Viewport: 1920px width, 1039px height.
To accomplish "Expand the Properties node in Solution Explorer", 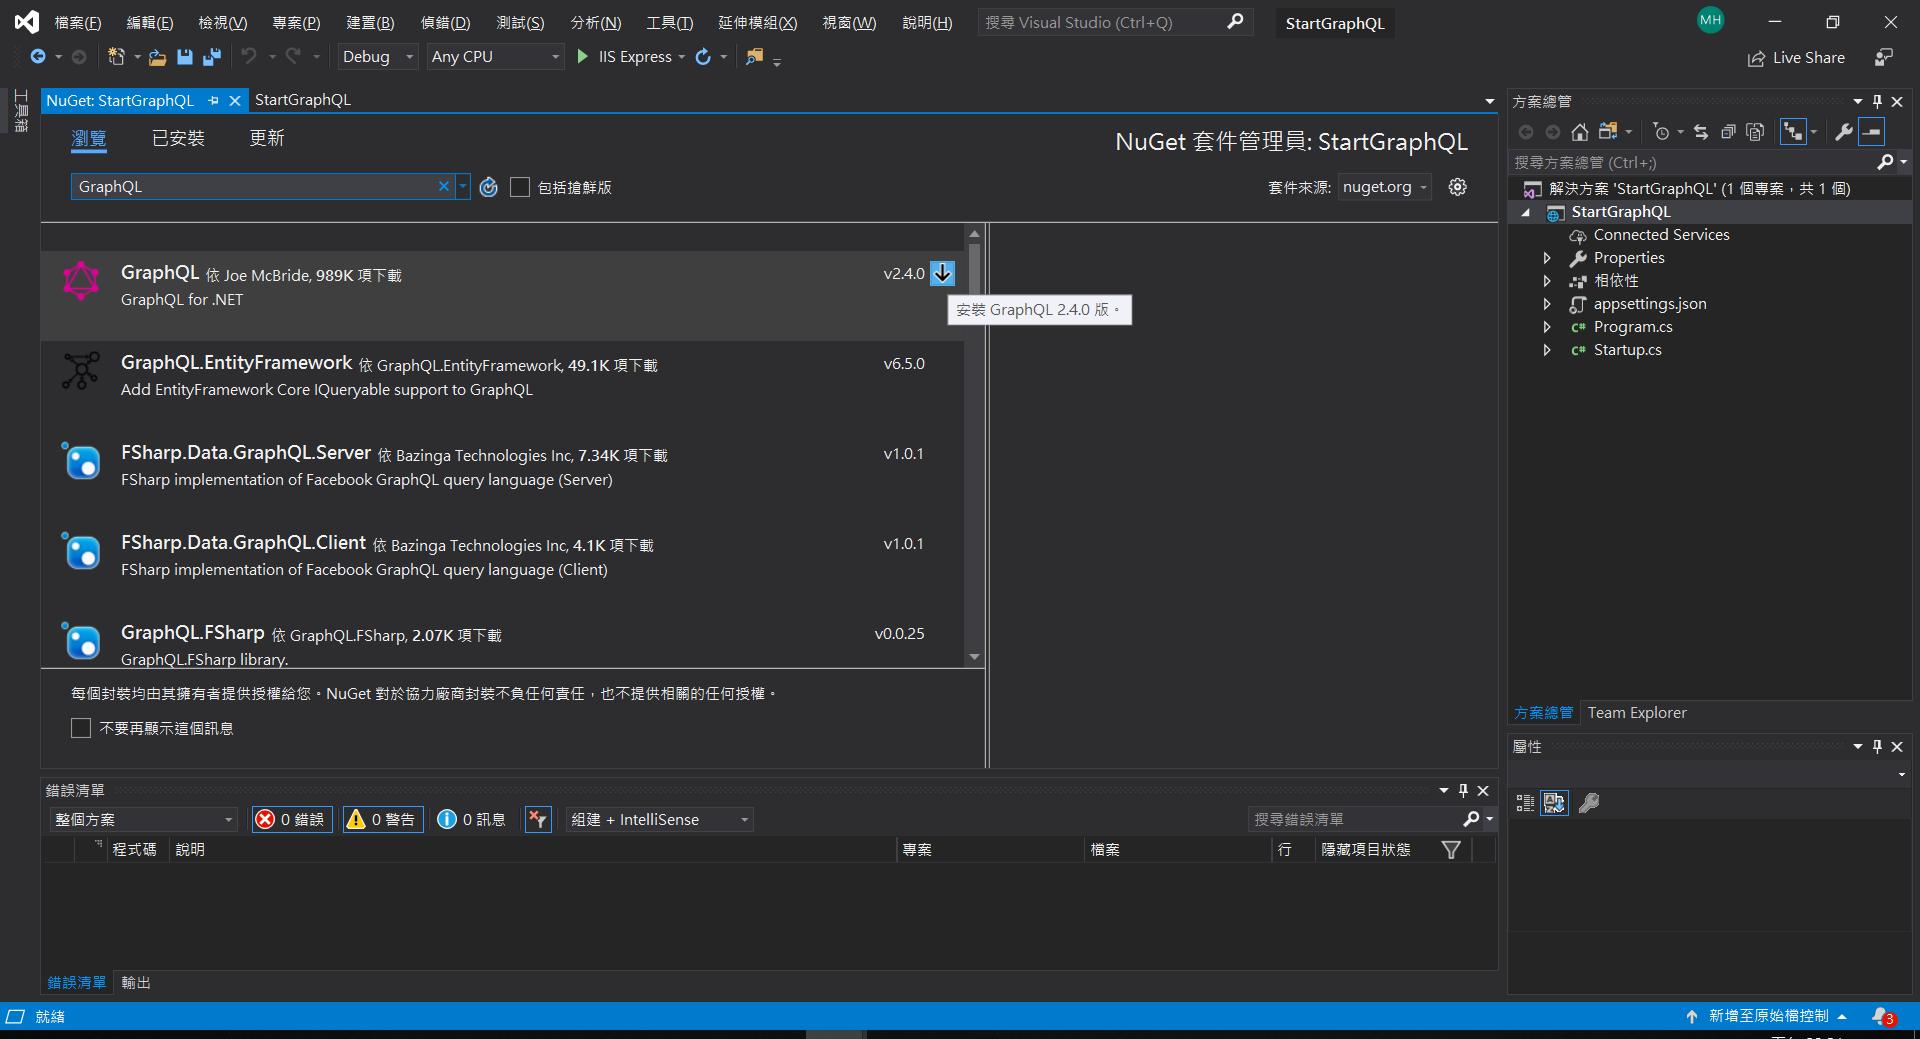I will (1547, 258).
